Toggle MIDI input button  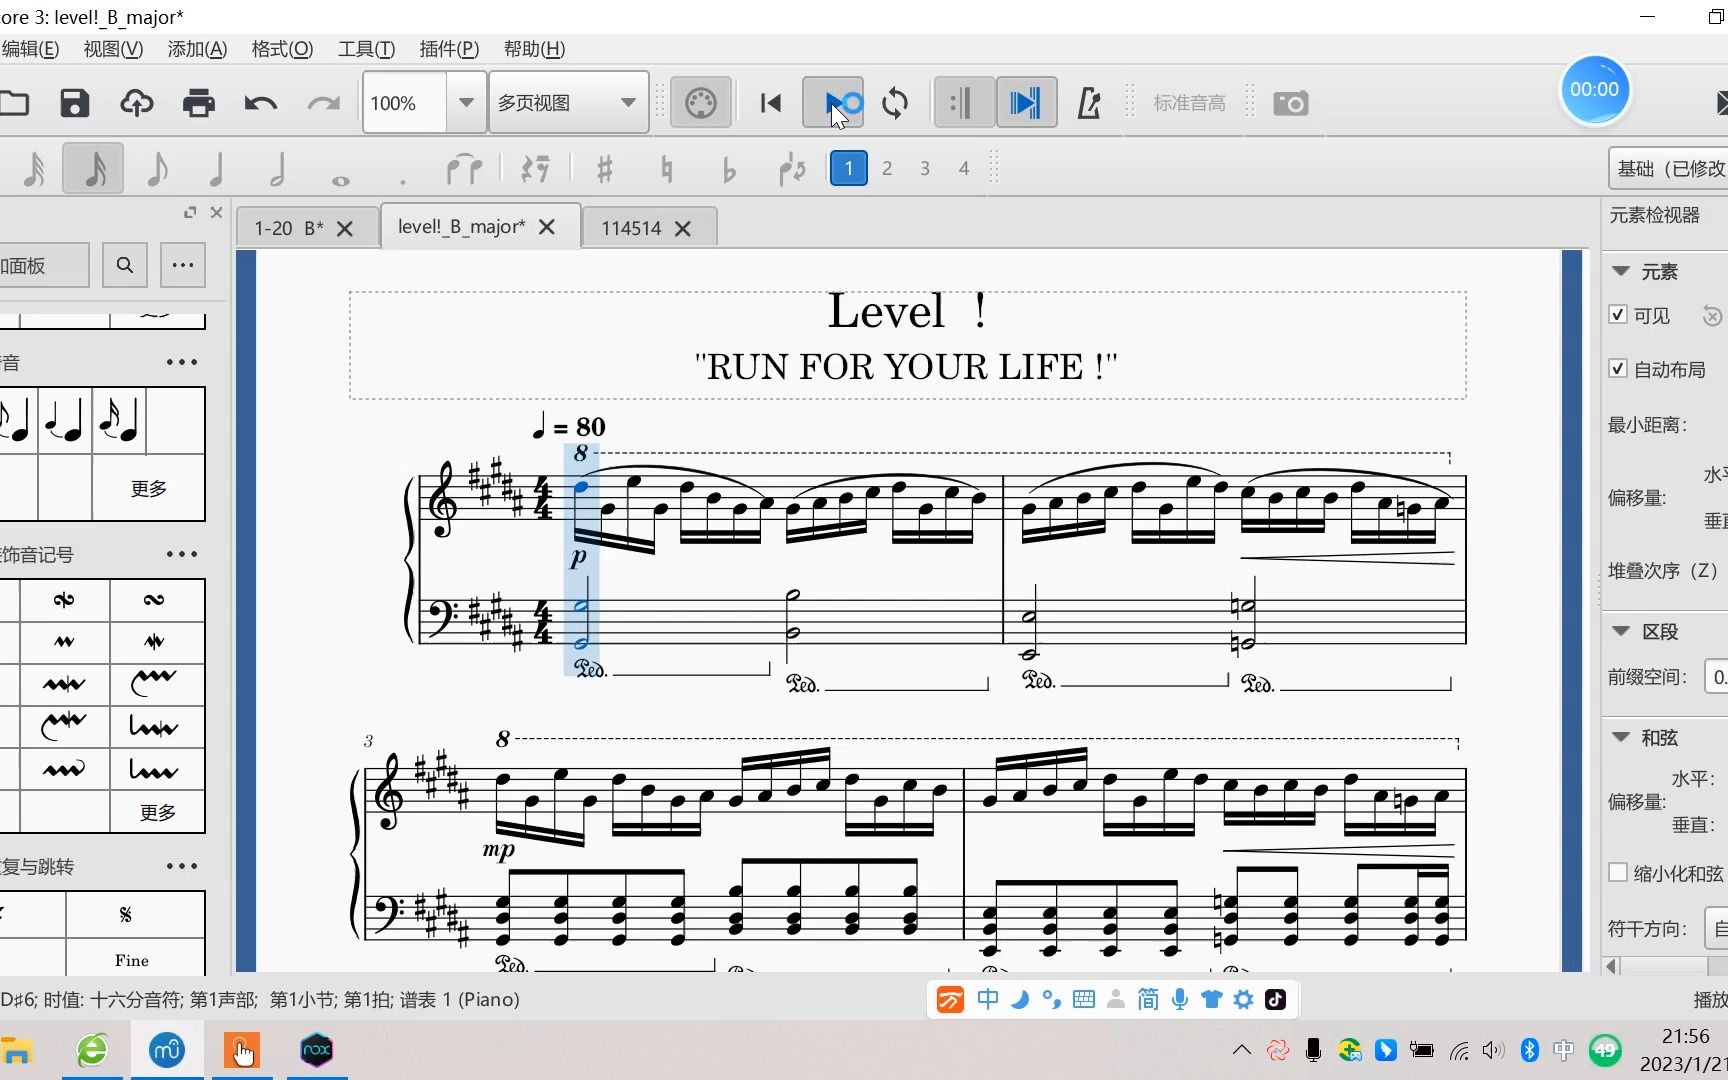[700, 103]
